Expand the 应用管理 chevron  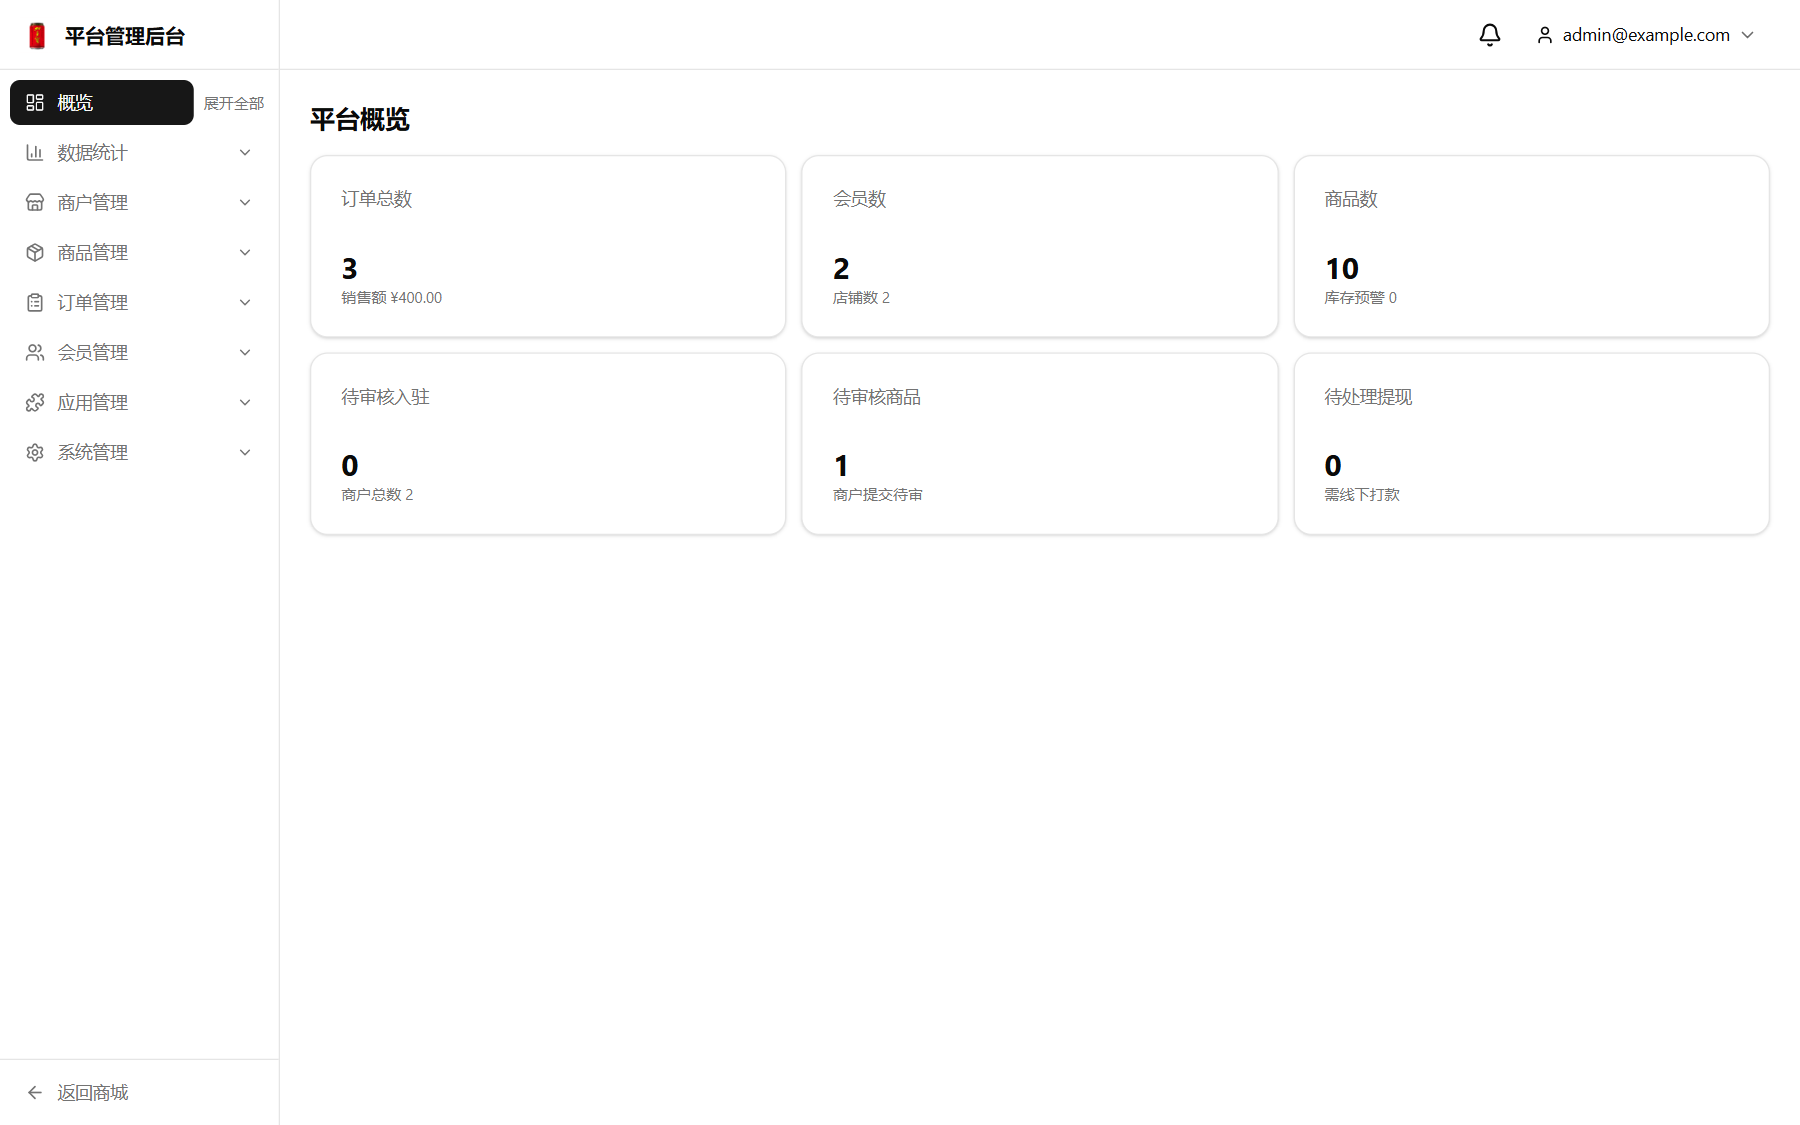pos(245,402)
